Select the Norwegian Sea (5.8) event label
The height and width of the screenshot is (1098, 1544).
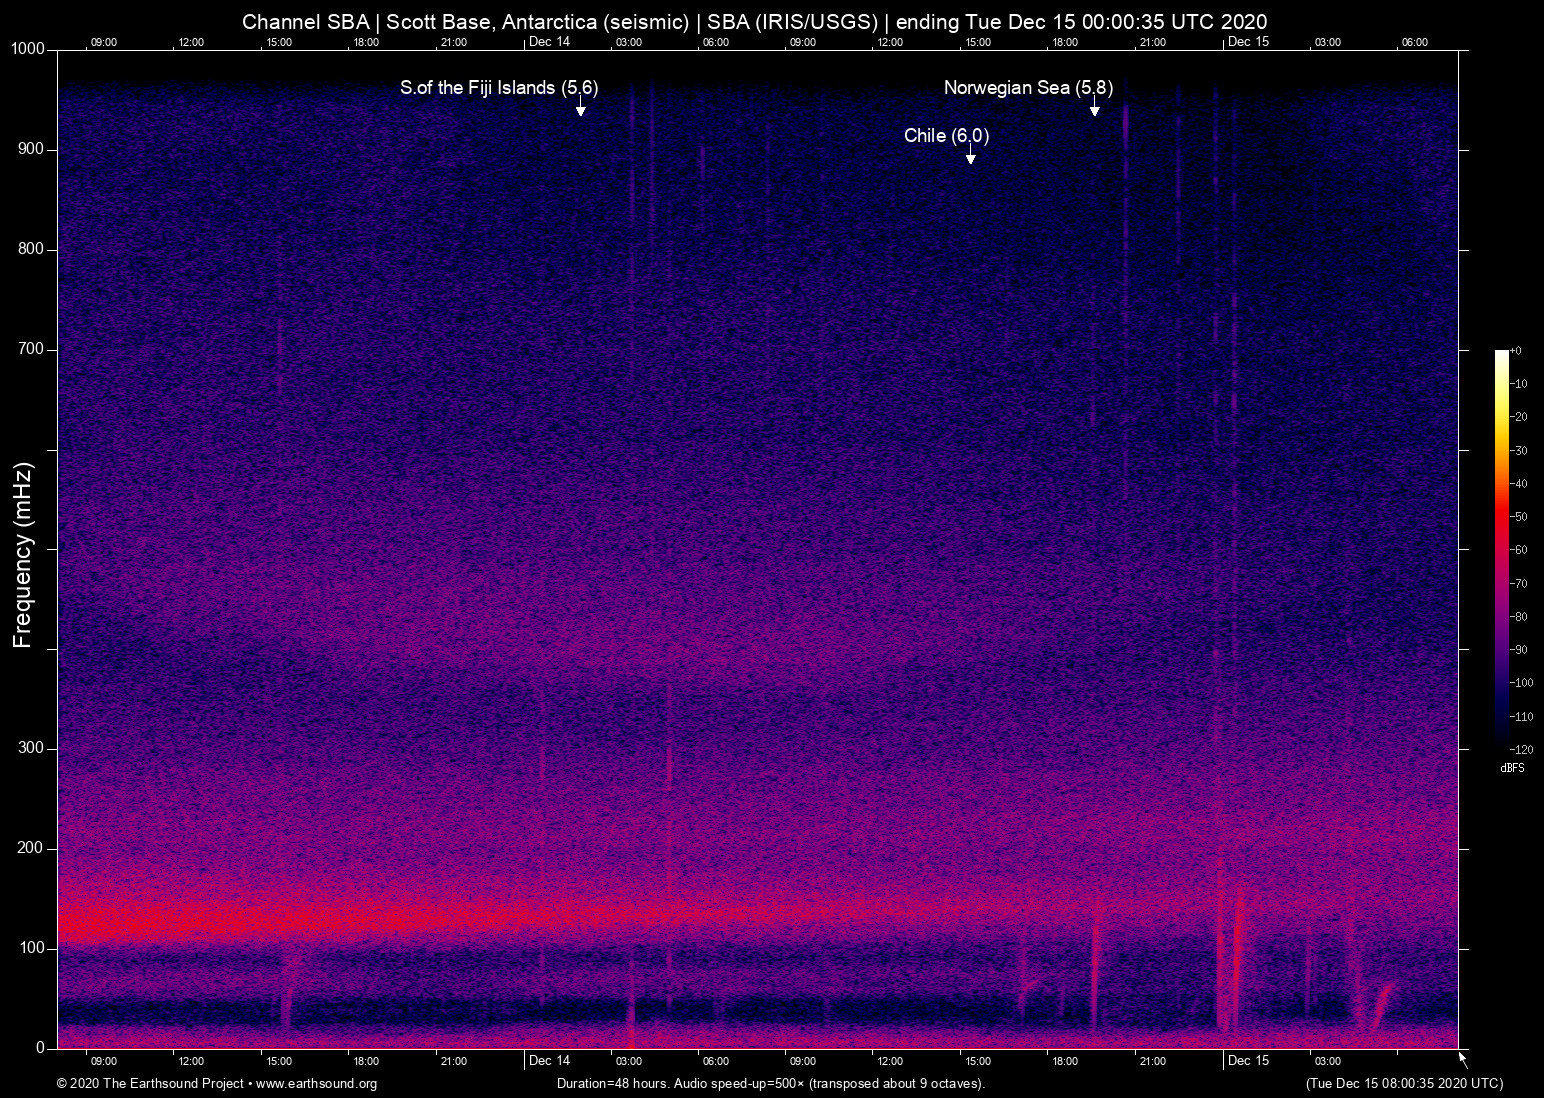click(x=1028, y=88)
